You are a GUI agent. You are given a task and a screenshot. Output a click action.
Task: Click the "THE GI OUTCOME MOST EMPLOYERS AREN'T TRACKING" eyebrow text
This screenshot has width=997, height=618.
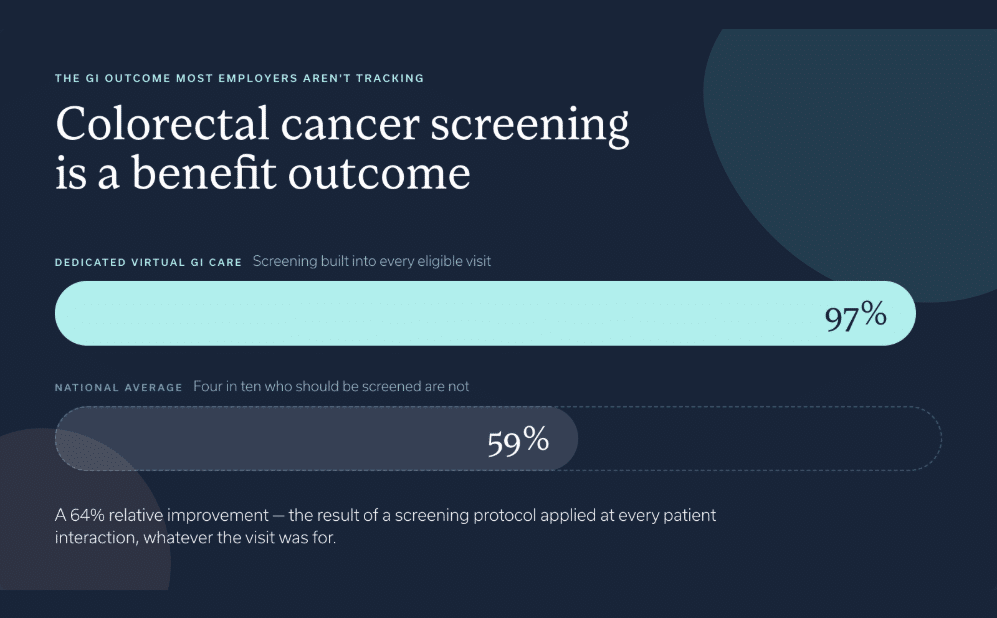(239, 78)
